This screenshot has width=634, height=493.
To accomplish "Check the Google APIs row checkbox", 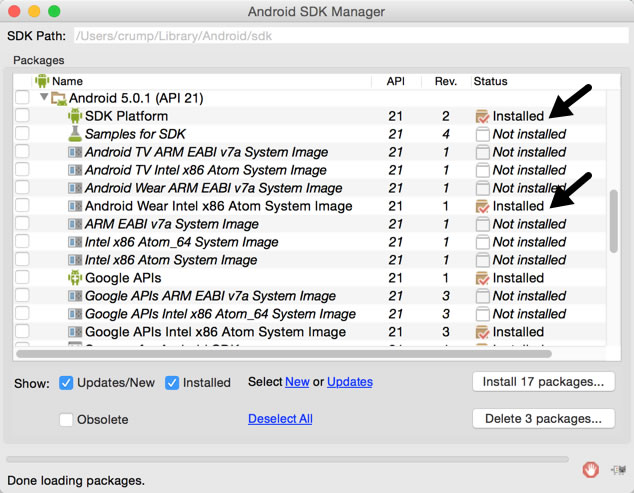I will pos(22,277).
